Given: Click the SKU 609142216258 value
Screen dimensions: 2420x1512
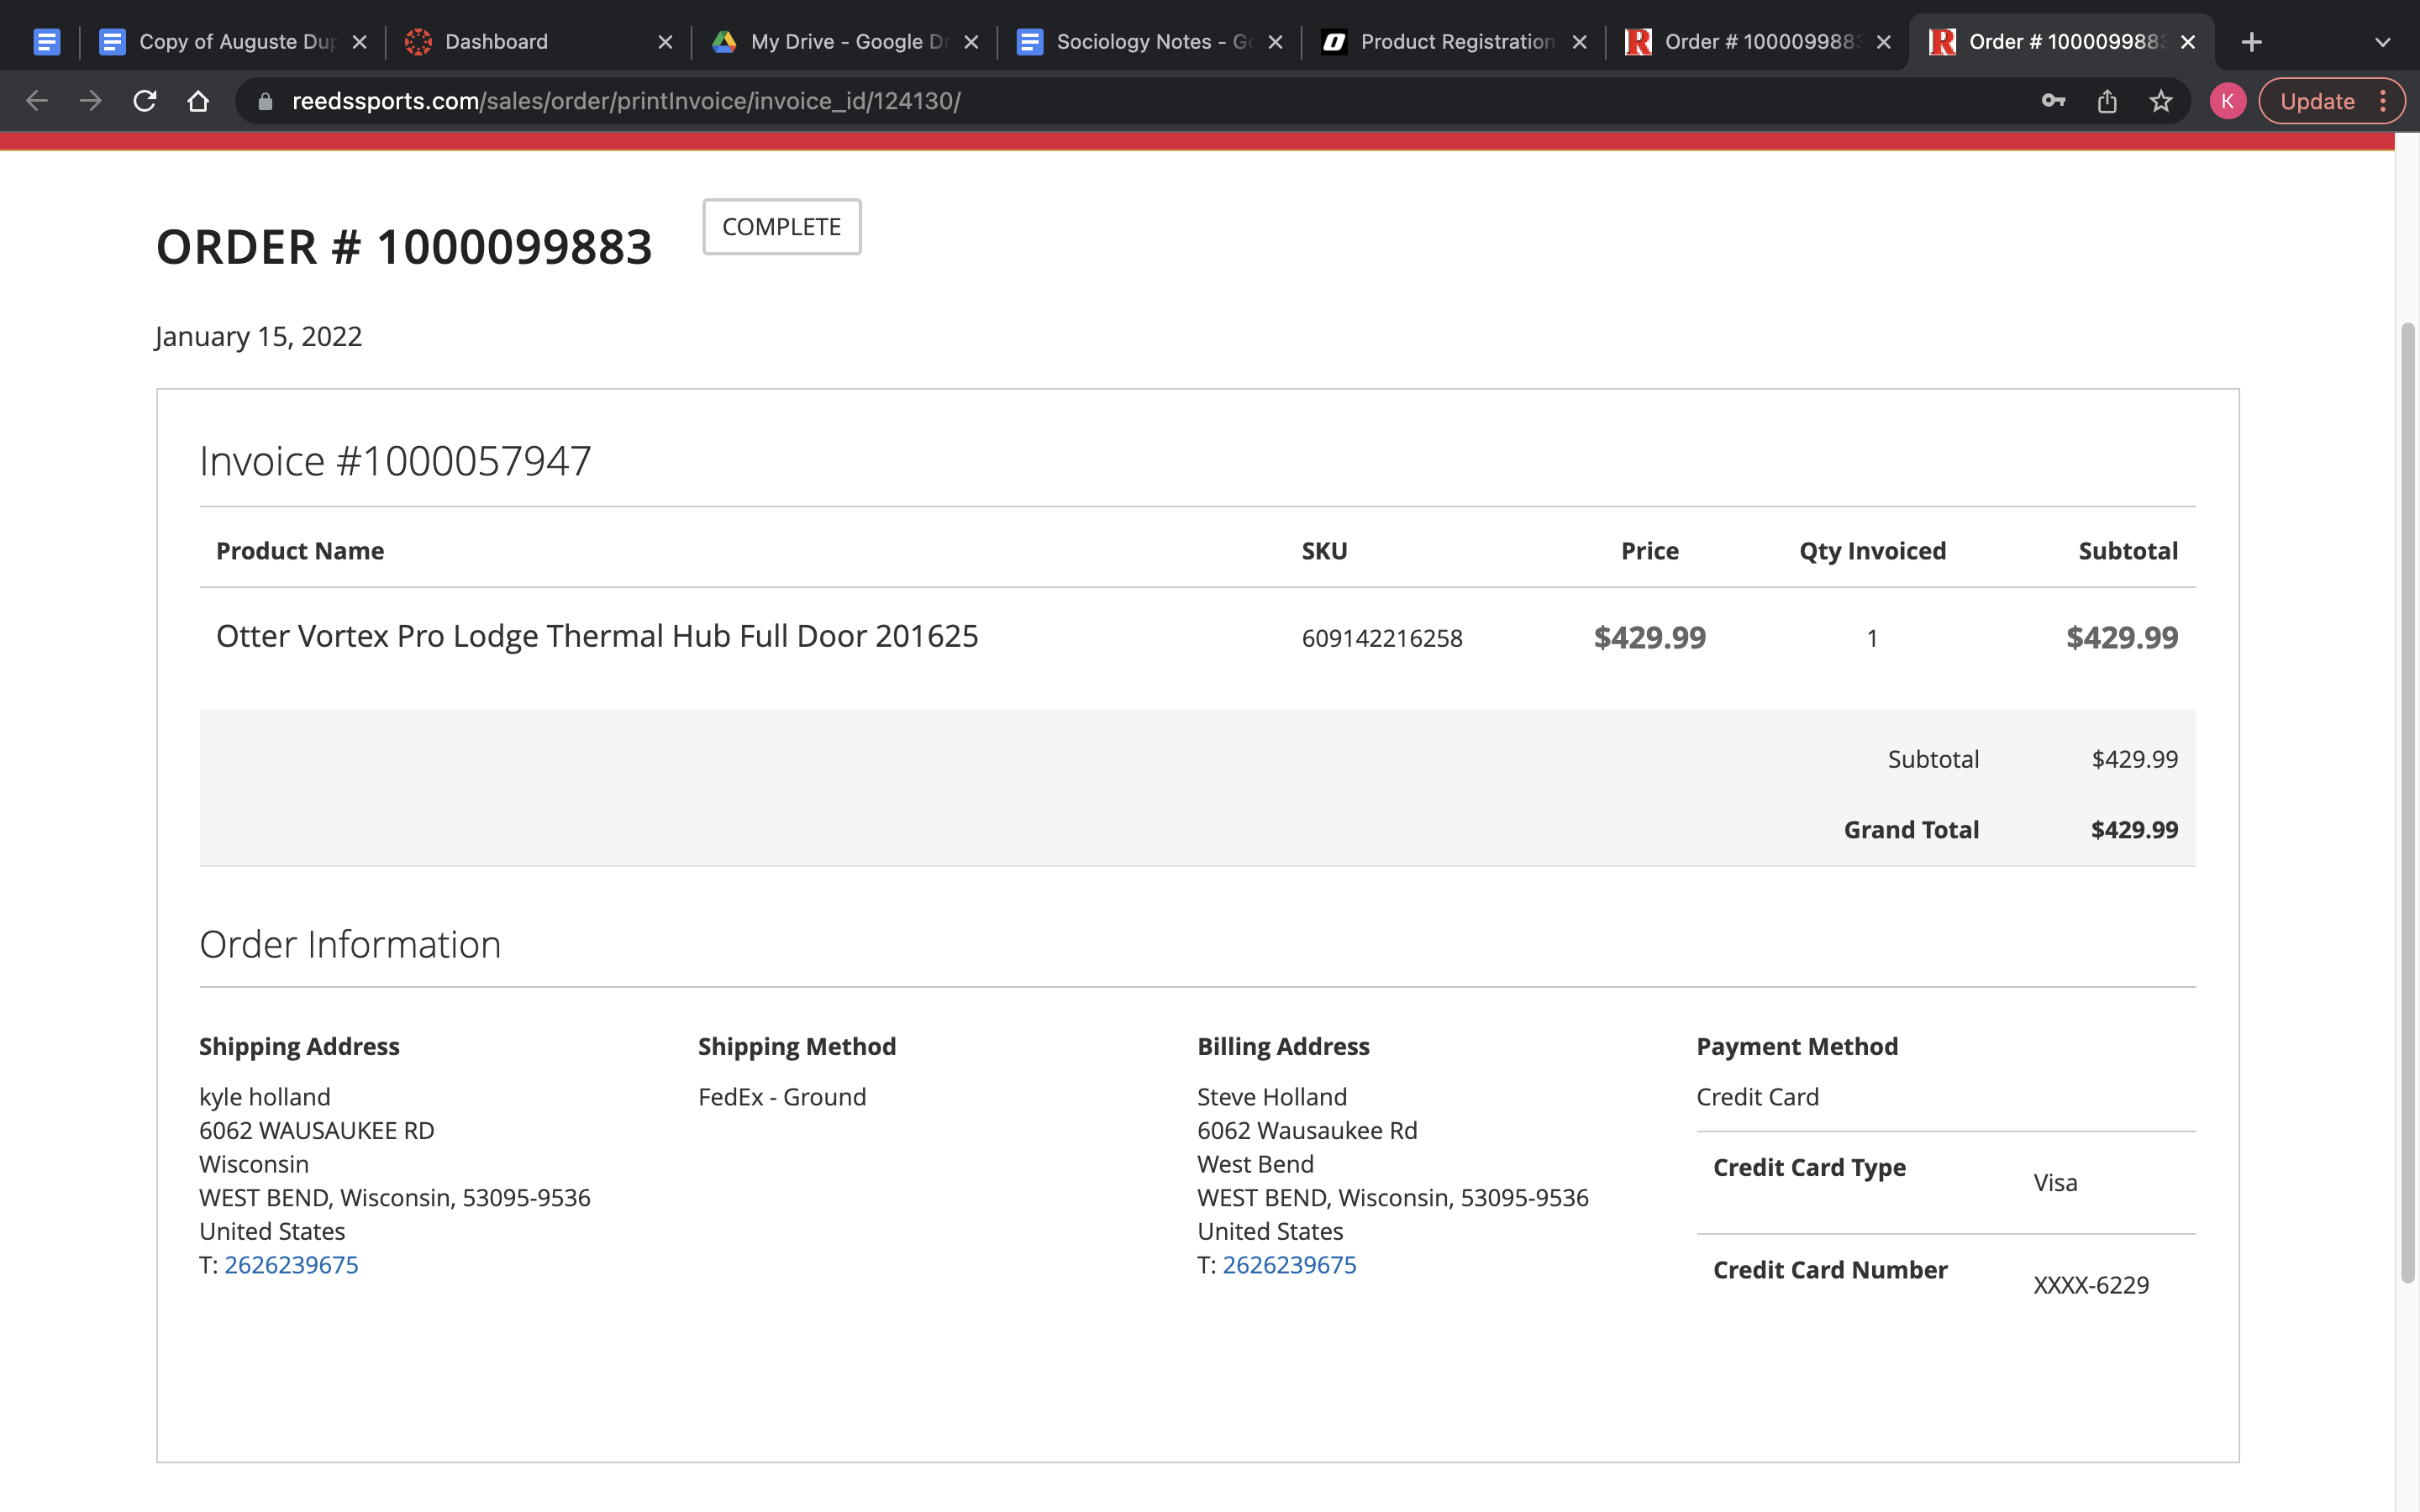Looking at the screenshot, I should (1382, 638).
